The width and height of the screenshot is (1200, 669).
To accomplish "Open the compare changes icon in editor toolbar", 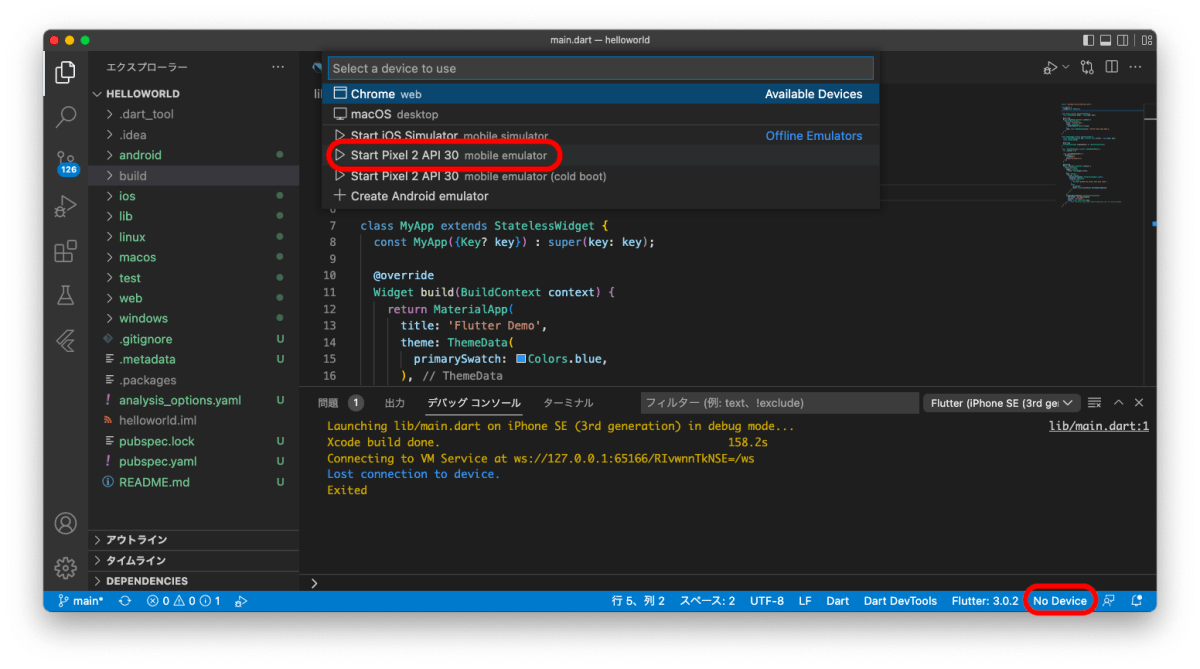I will (x=1086, y=67).
